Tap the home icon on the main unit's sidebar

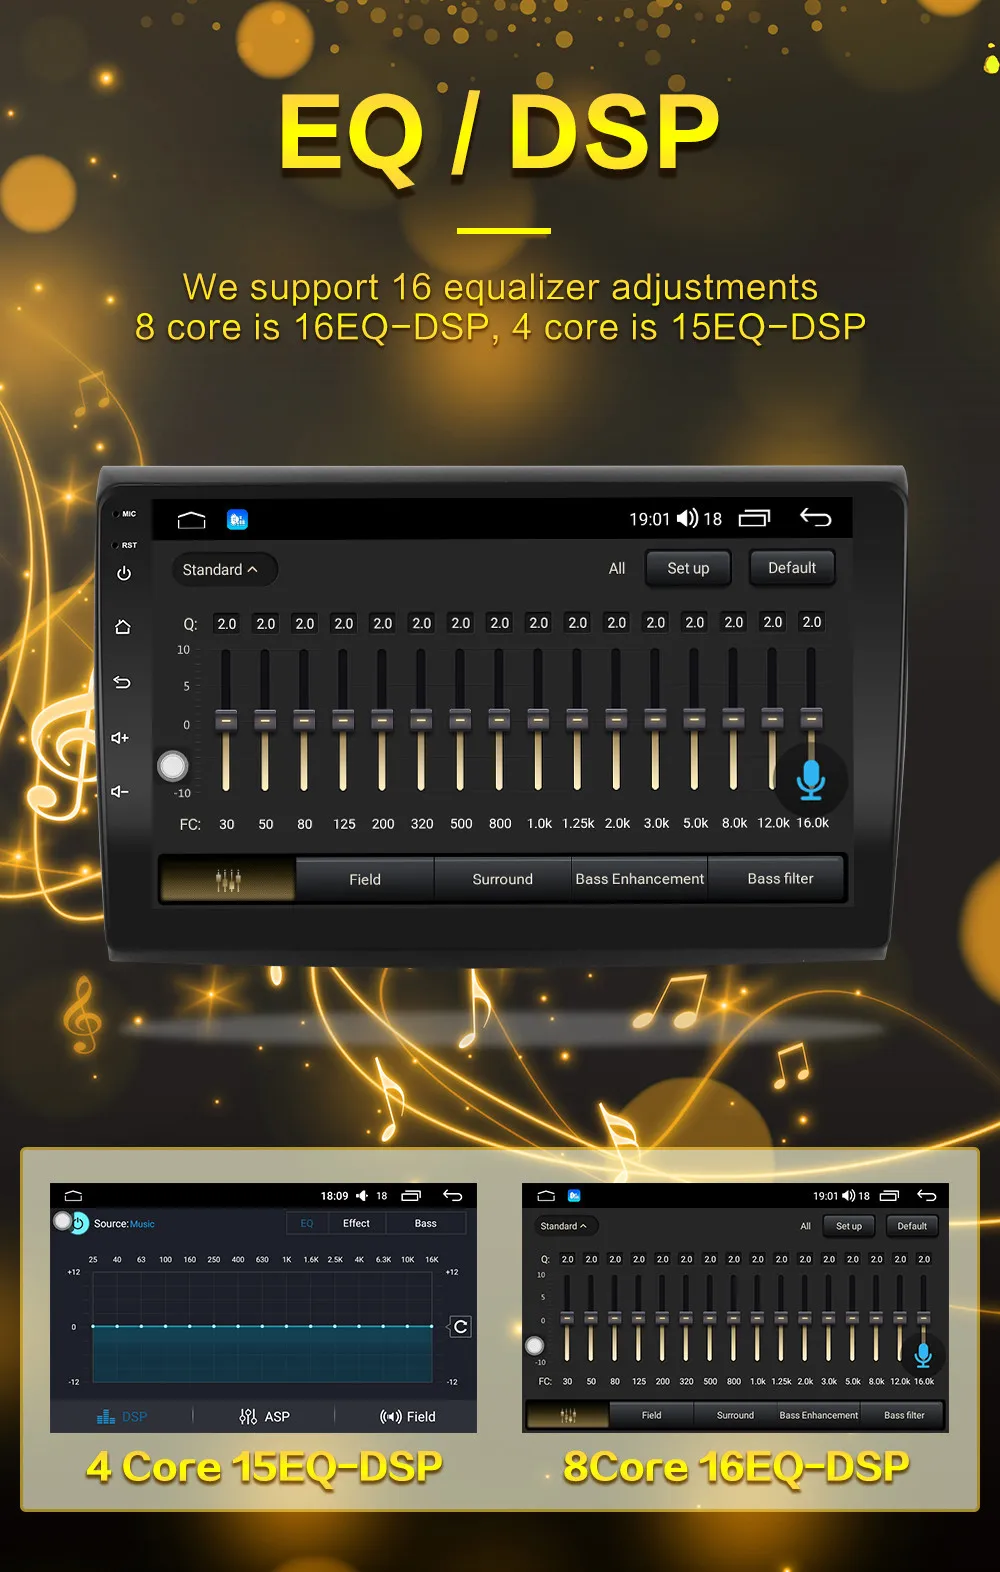123,627
